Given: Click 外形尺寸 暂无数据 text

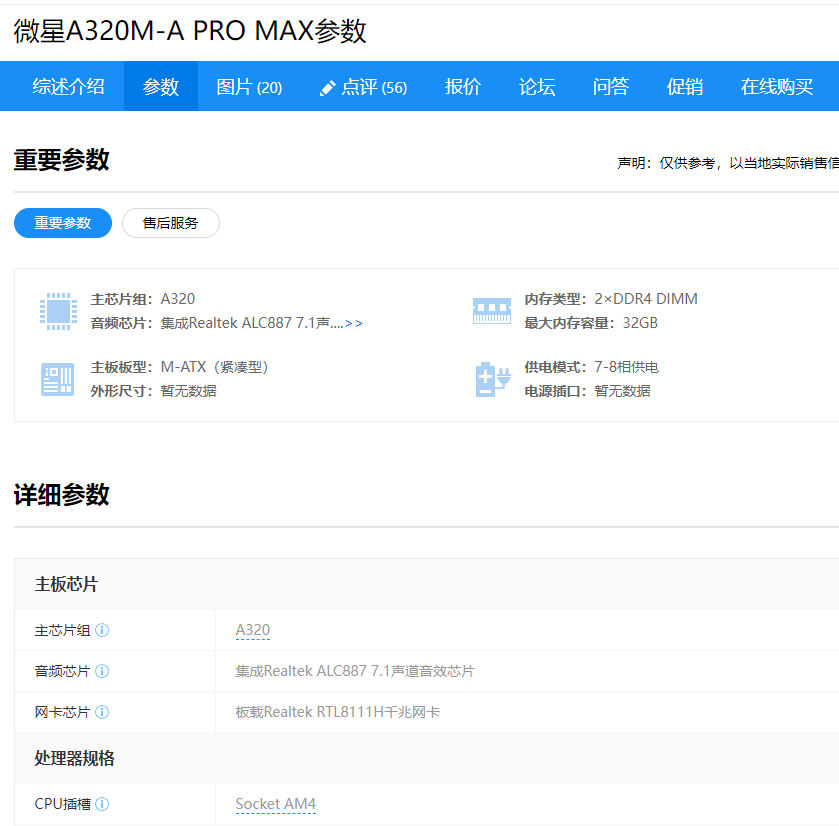Looking at the screenshot, I should point(154,391).
